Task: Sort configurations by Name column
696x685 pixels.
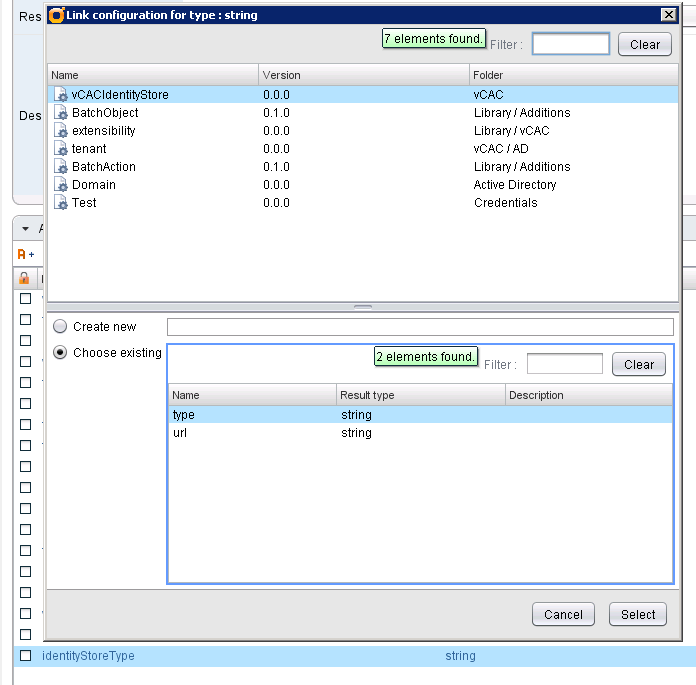Action: (153, 75)
